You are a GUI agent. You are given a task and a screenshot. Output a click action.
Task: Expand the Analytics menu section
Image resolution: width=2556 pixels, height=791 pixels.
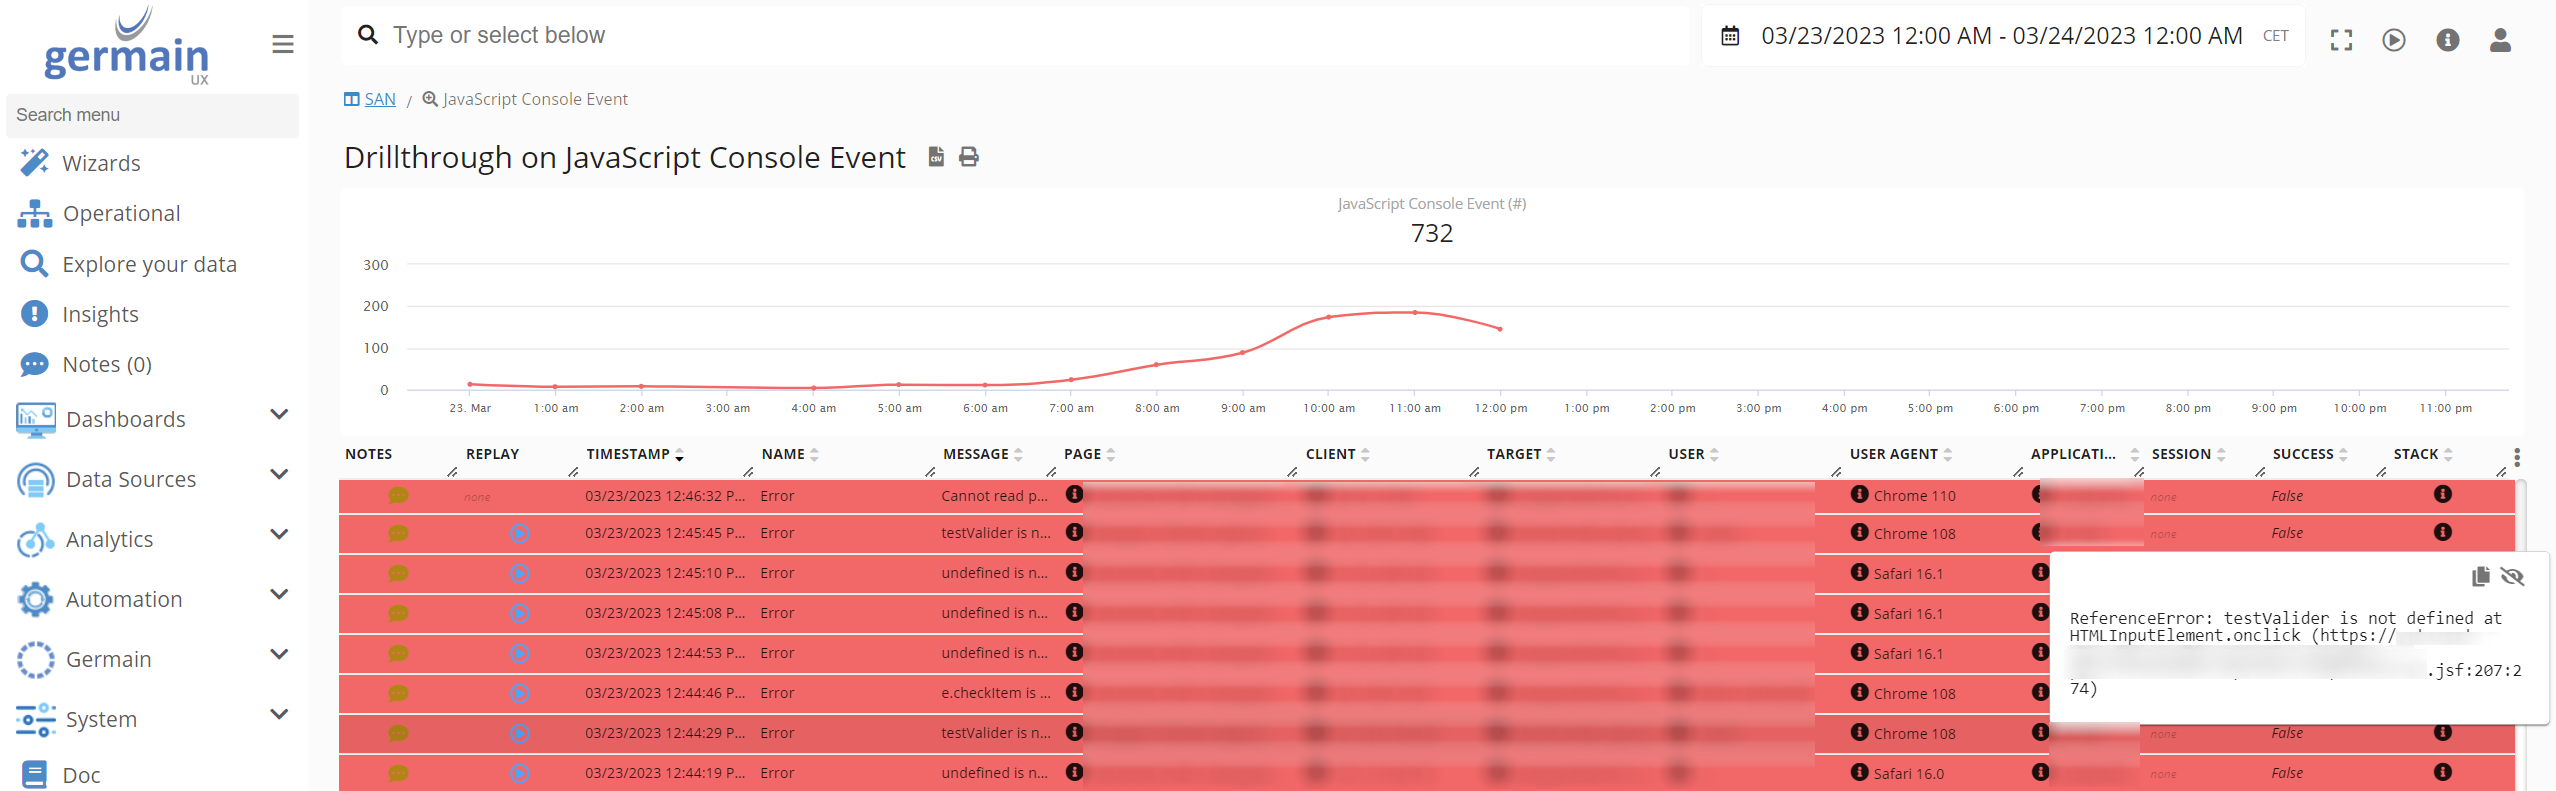(x=279, y=535)
